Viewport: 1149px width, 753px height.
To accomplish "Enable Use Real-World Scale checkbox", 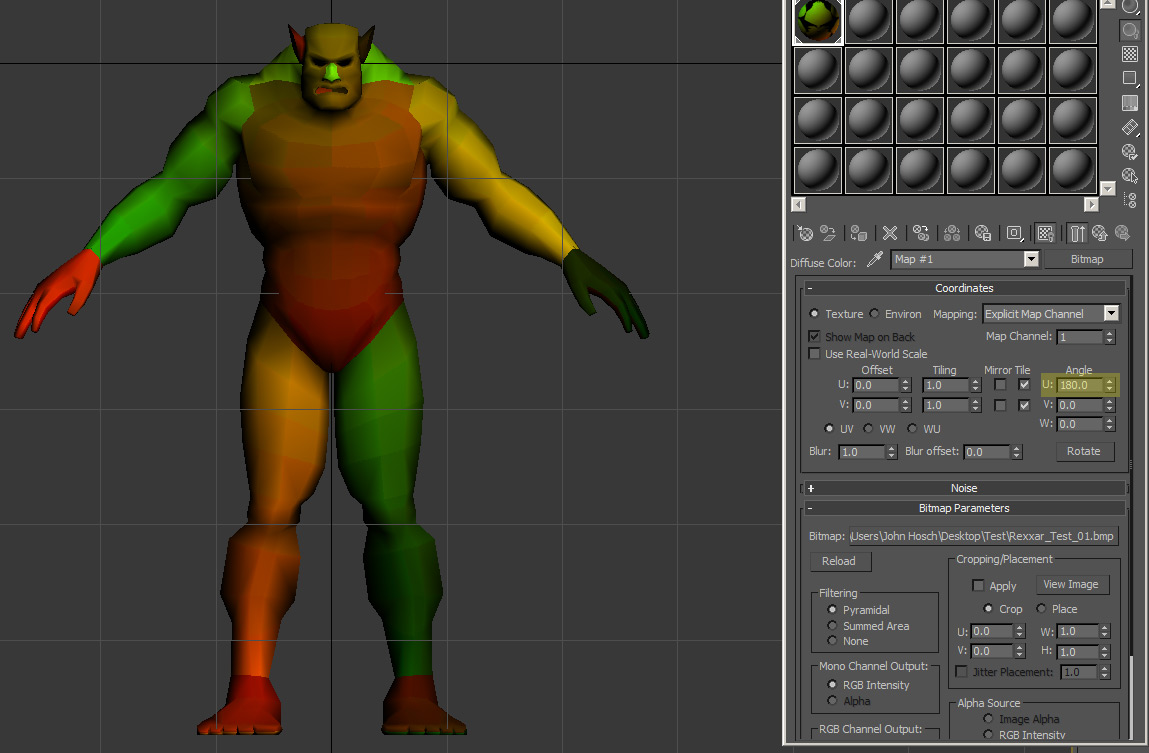I will pos(814,354).
